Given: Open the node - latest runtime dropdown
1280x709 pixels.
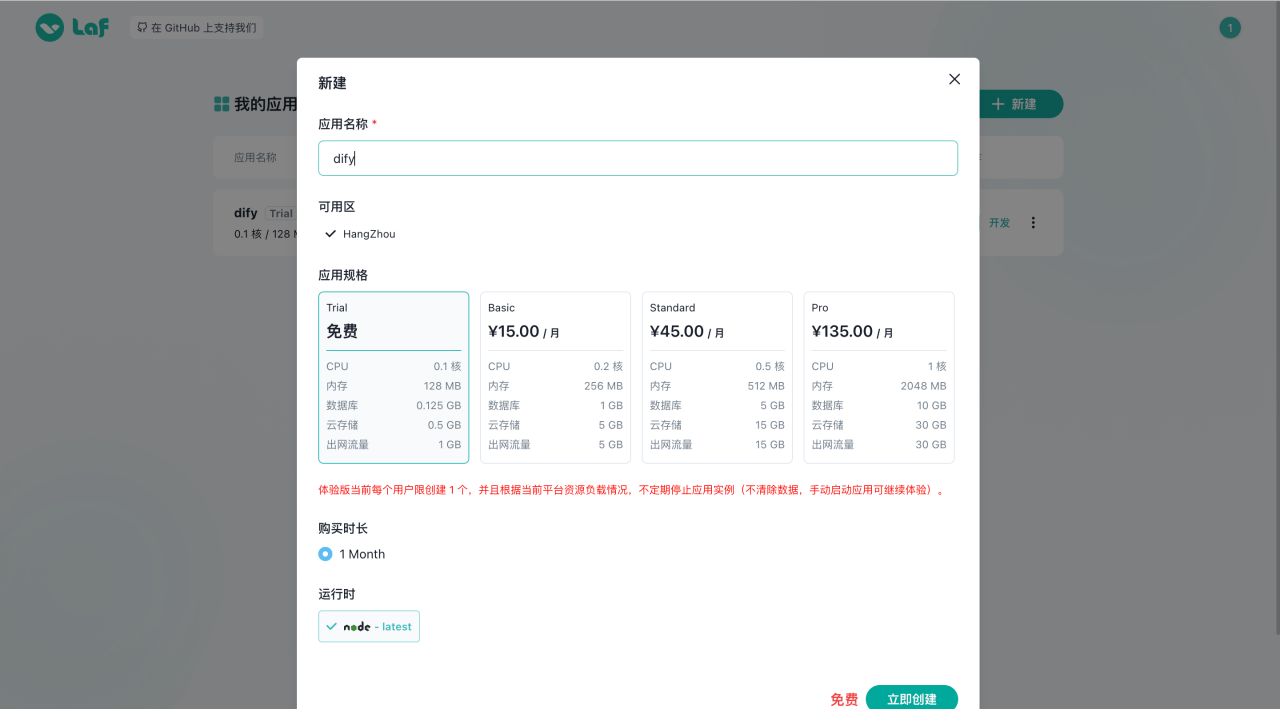Looking at the screenshot, I should pos(368,626).
